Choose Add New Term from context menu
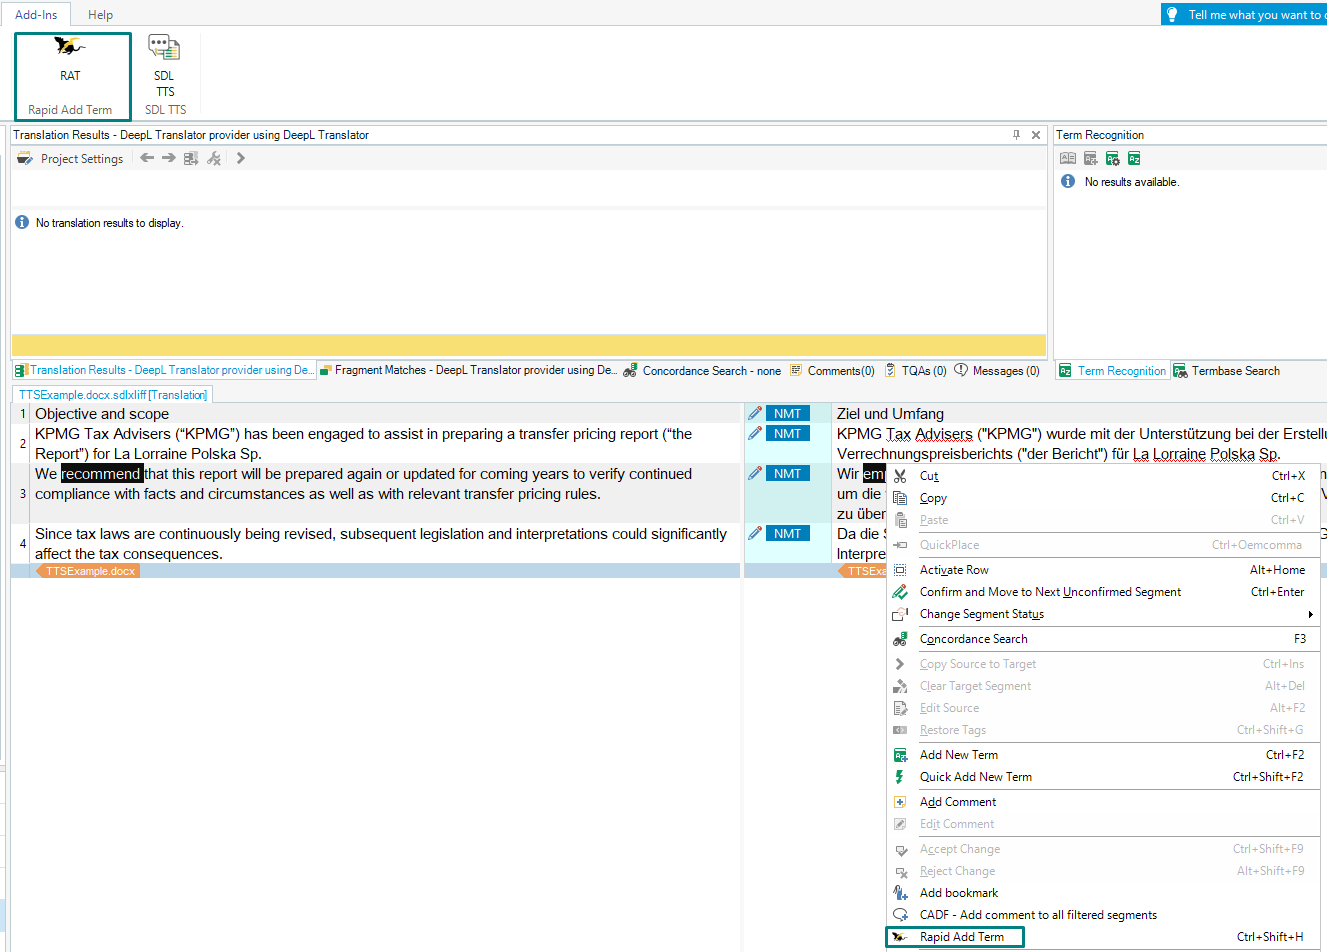The height and width of the screenshot is (952, 1327). point(1104,755)
